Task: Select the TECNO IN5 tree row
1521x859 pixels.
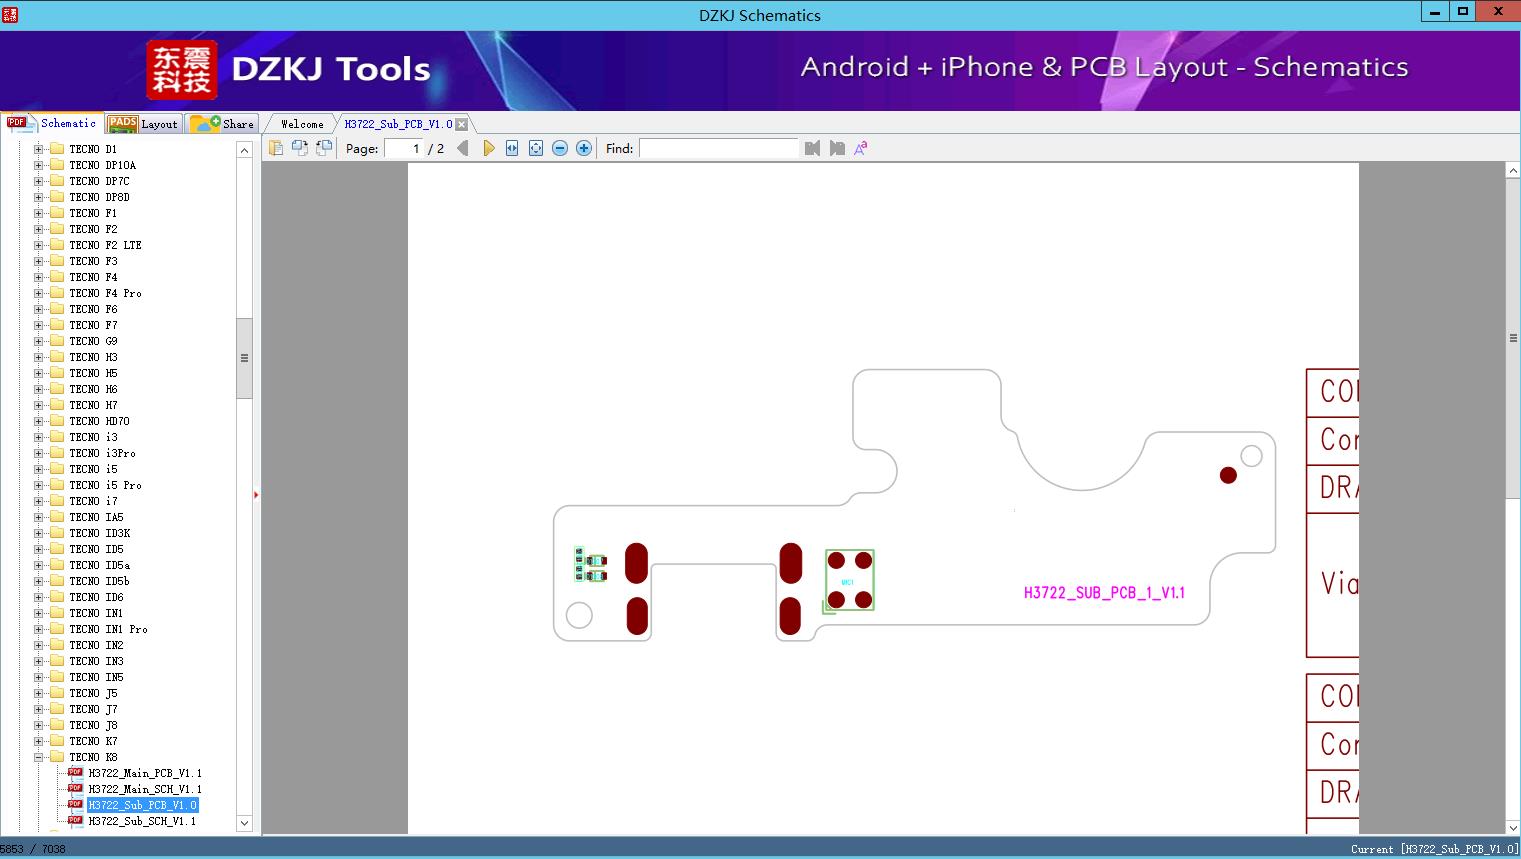Action: [96, 677]
